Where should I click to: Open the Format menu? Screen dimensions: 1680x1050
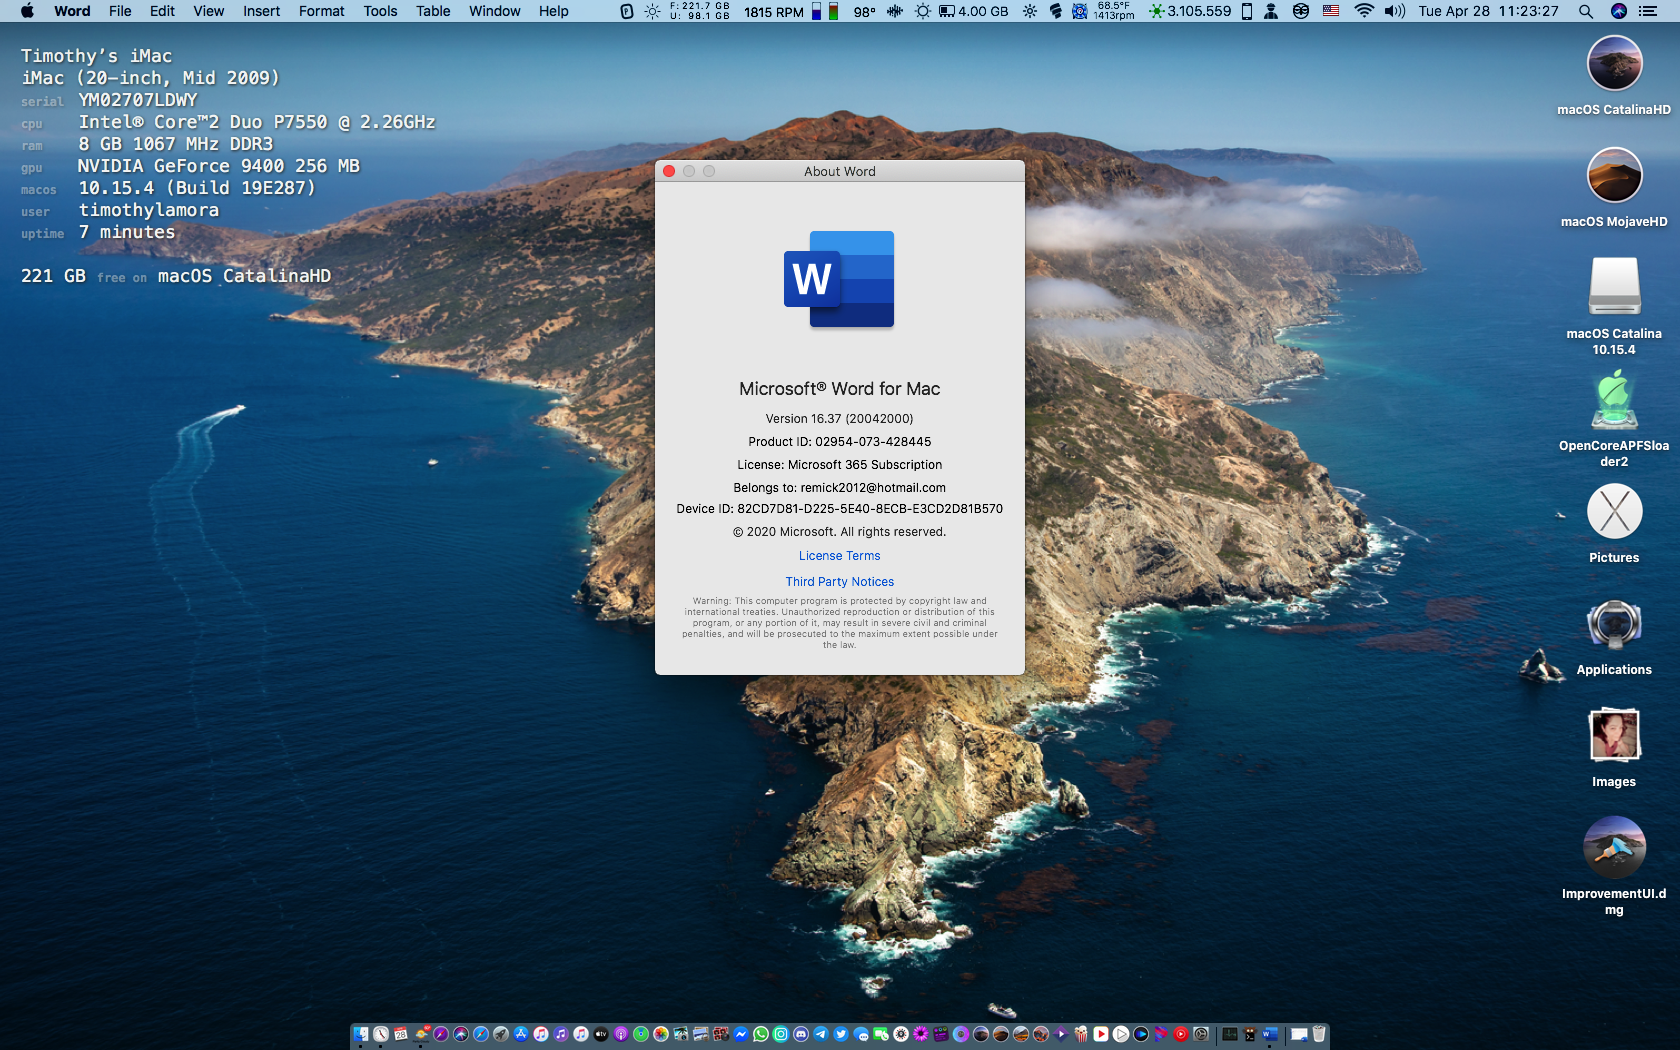tap(321, 11)
